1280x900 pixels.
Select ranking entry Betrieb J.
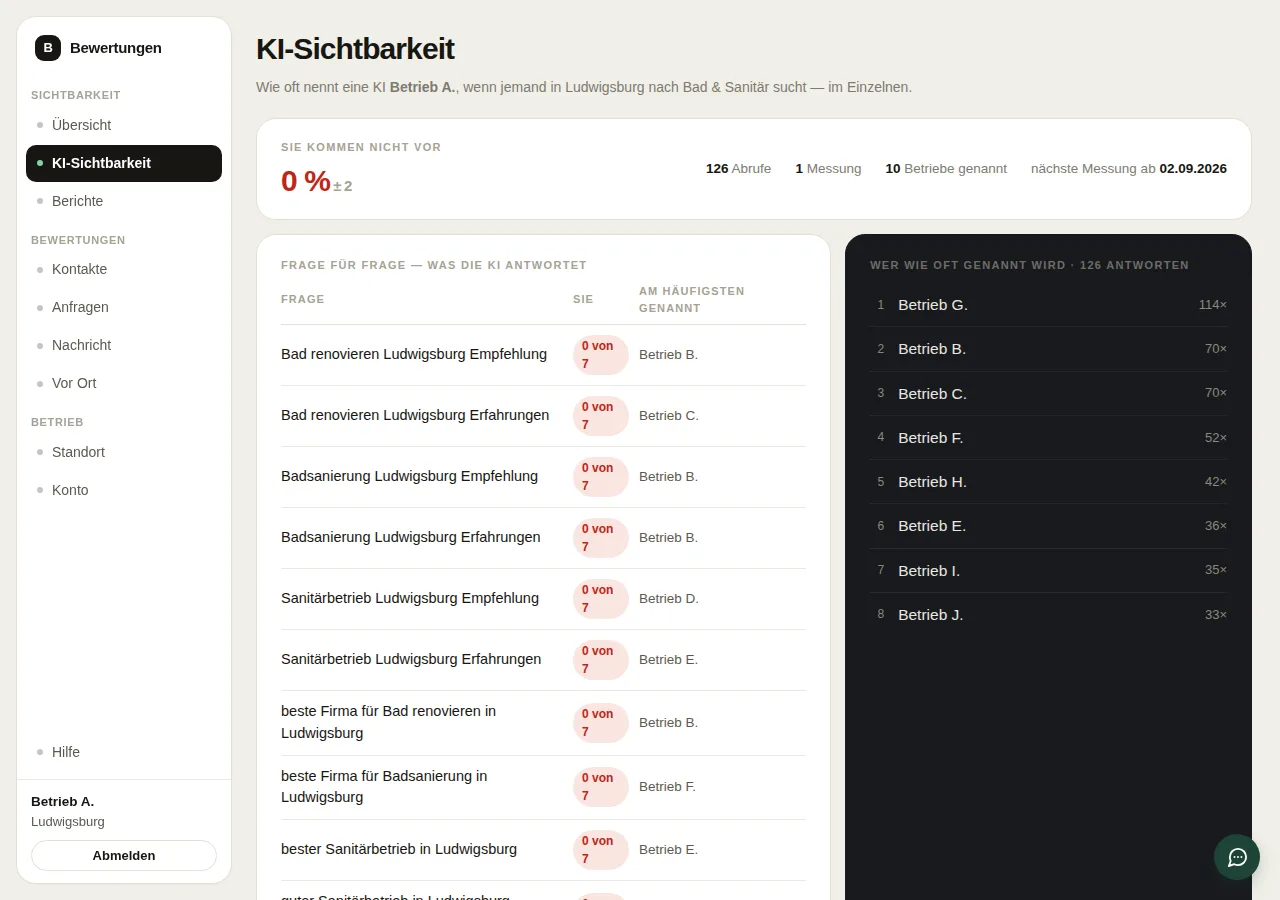(x=1048, y=615)
